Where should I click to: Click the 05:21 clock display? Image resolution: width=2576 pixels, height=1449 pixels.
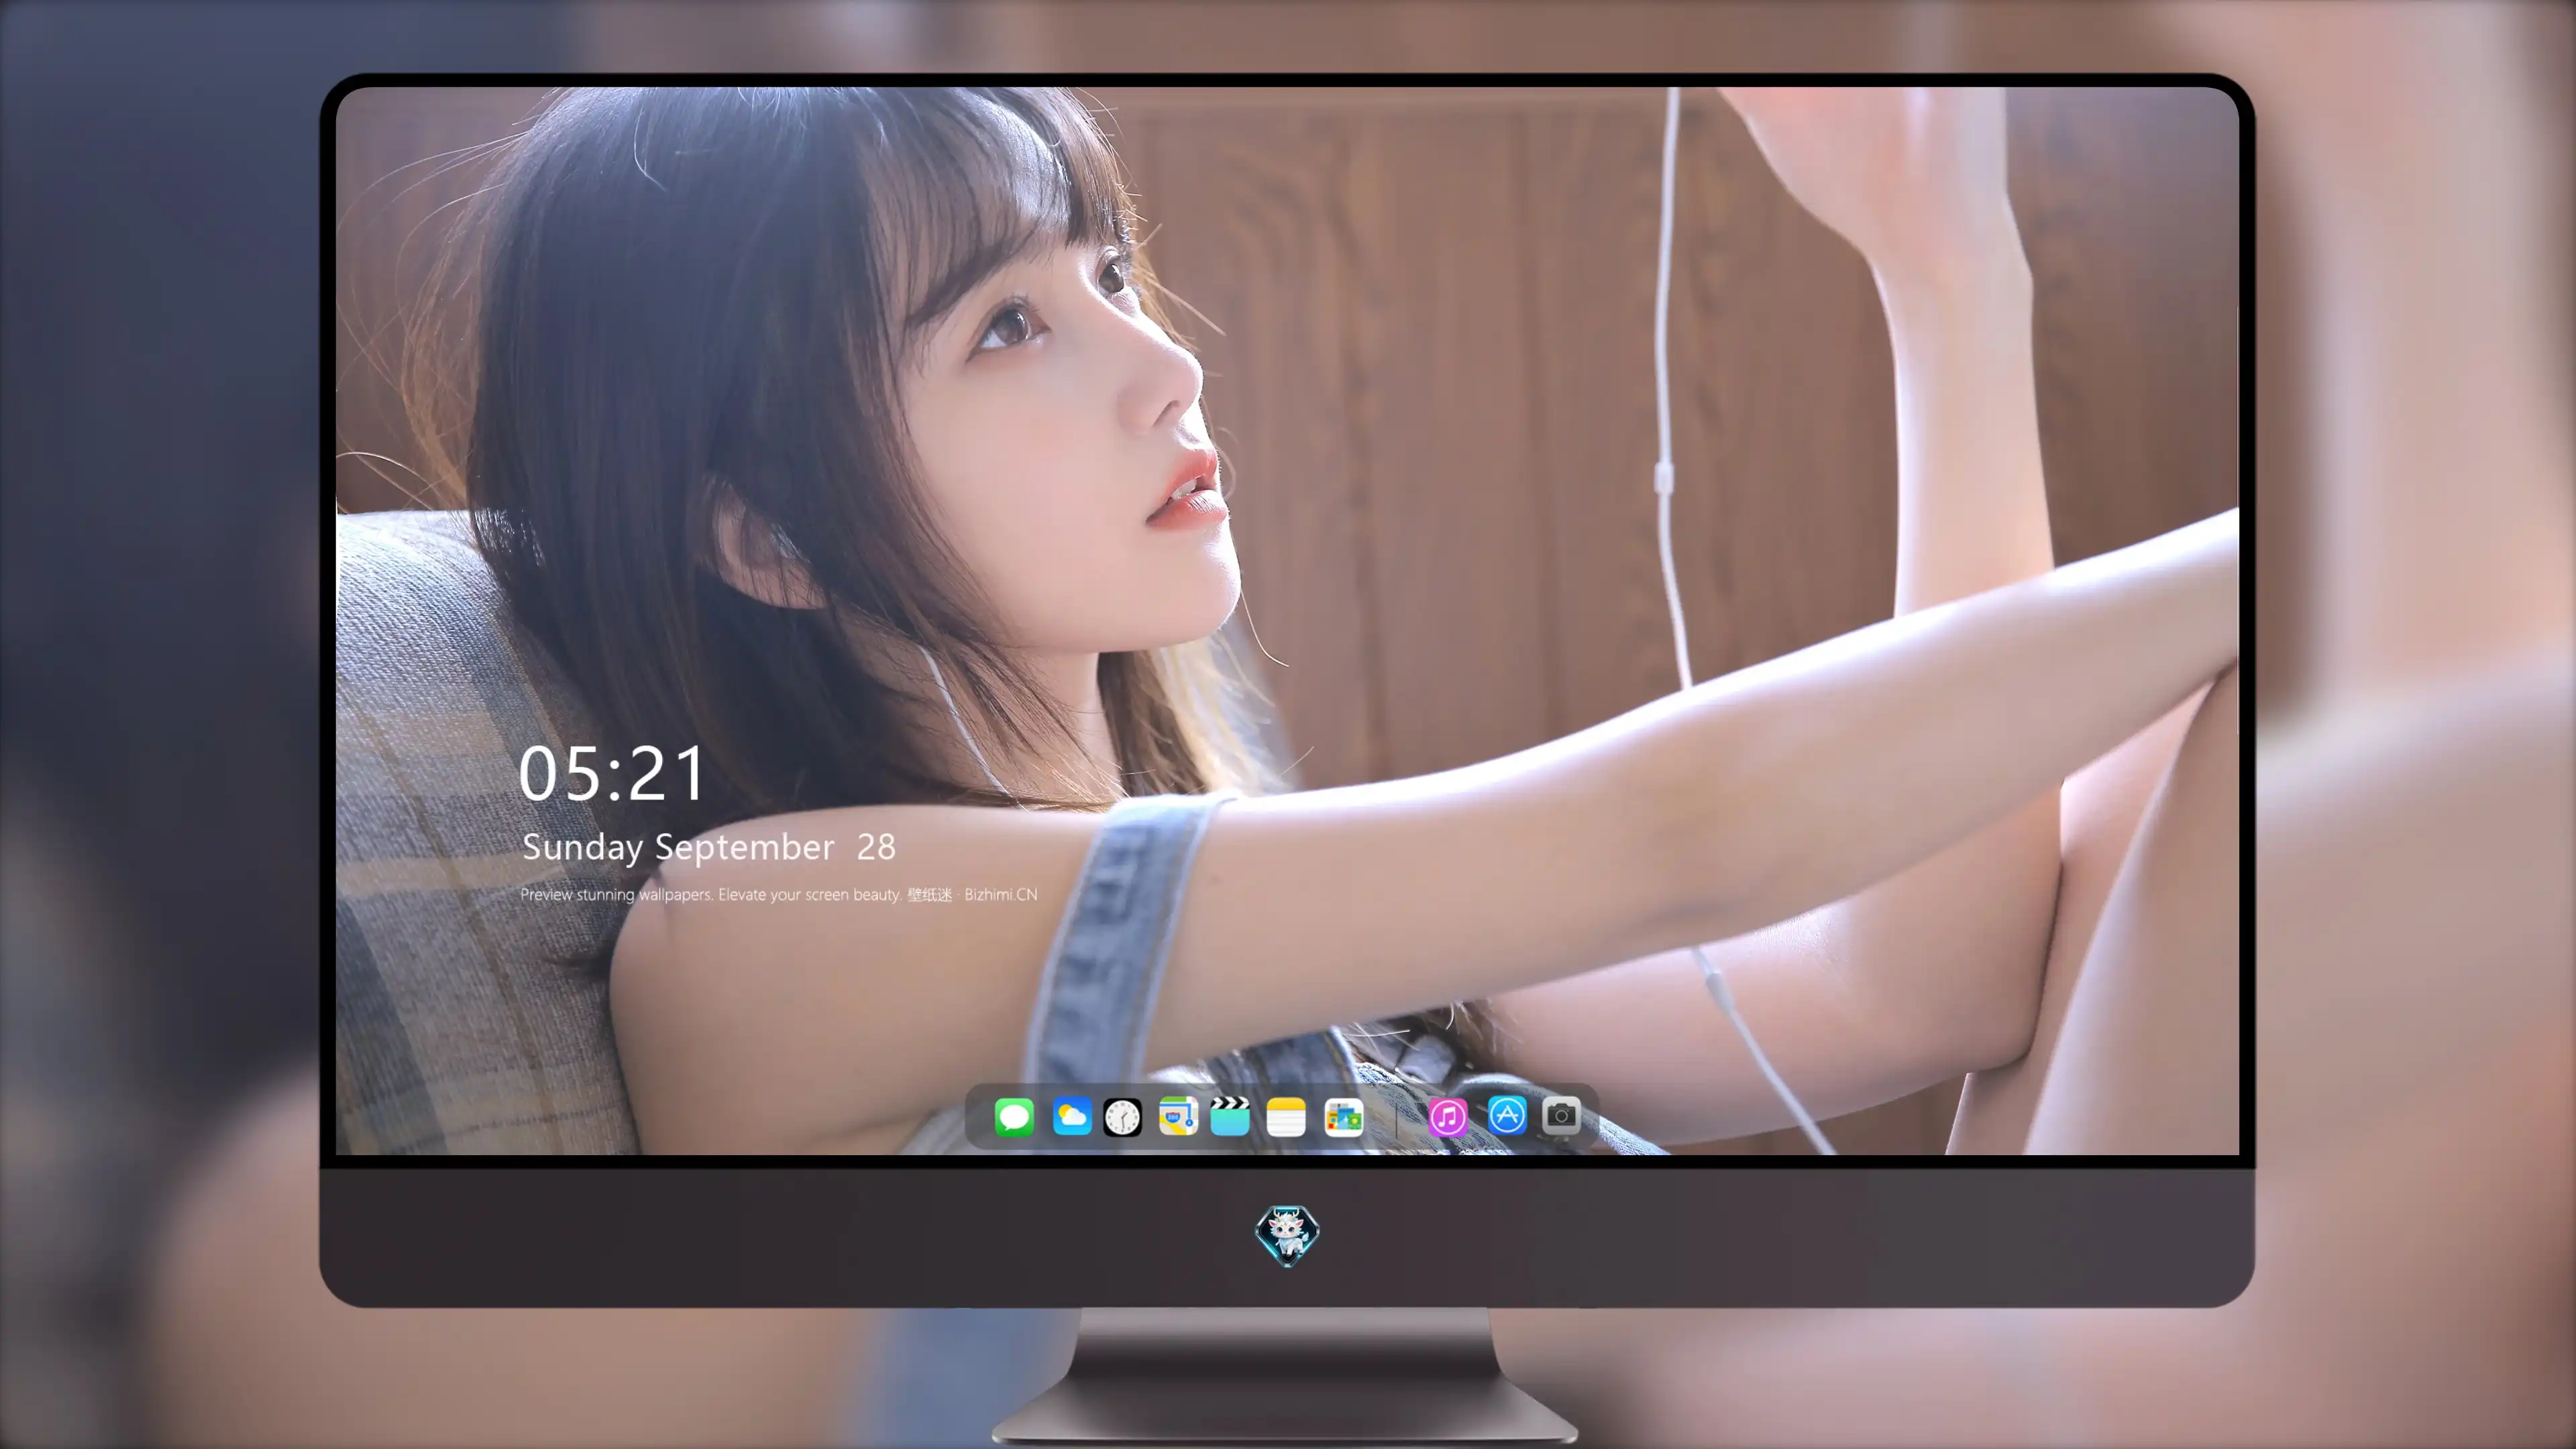612,773
